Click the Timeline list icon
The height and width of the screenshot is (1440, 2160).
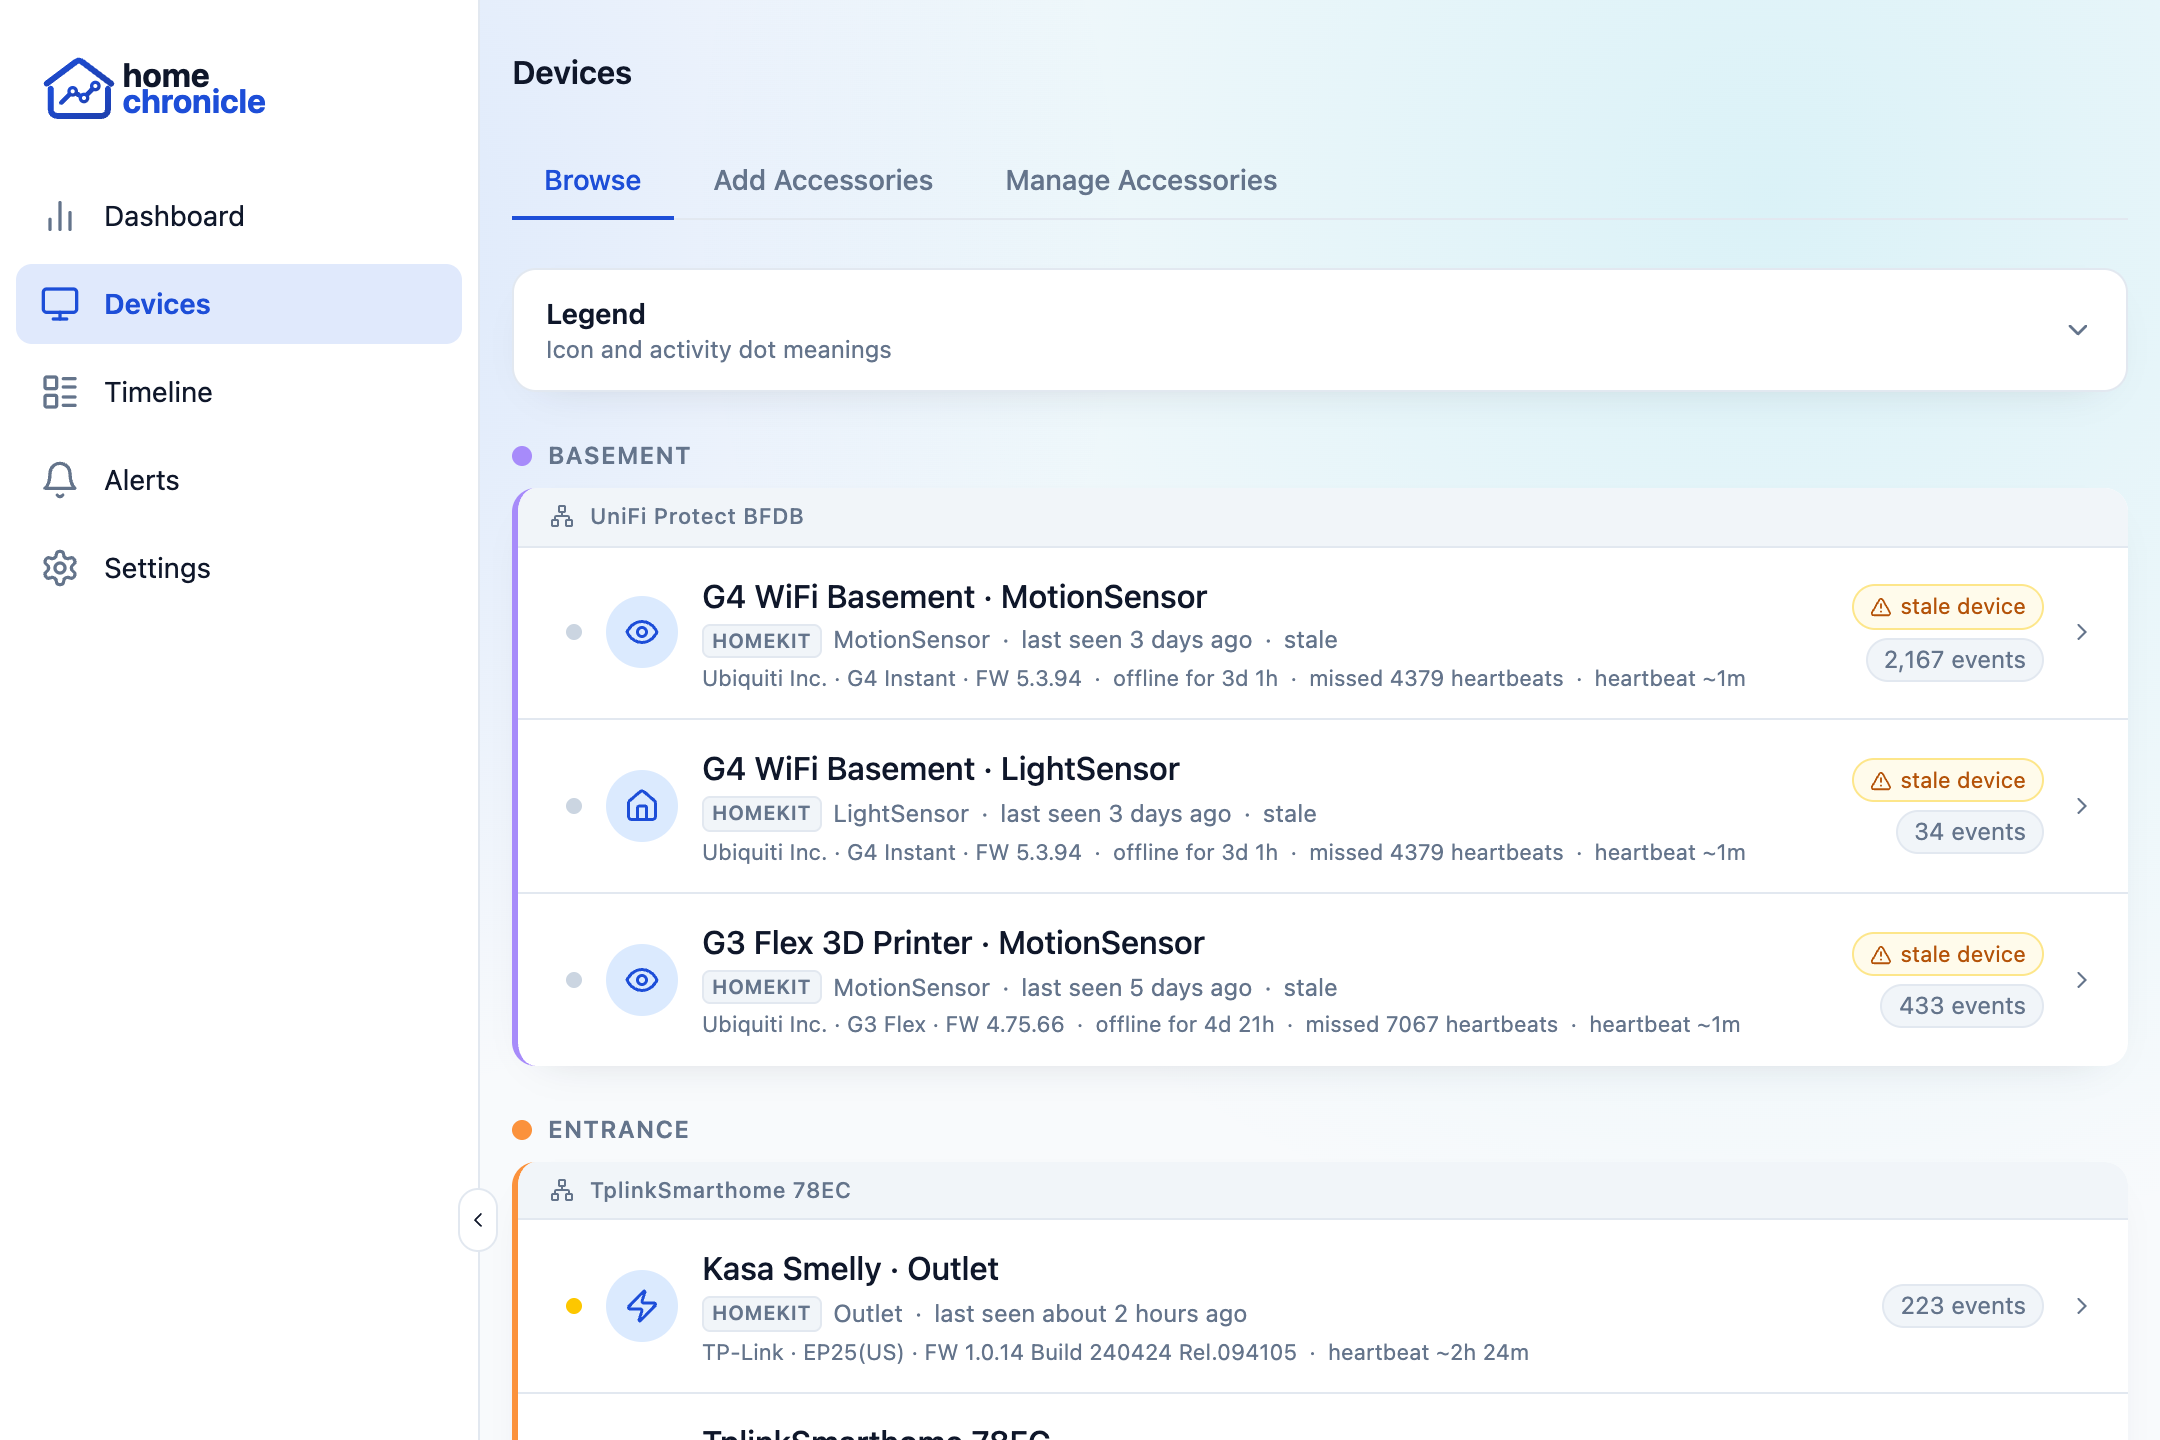click(60, 392)
